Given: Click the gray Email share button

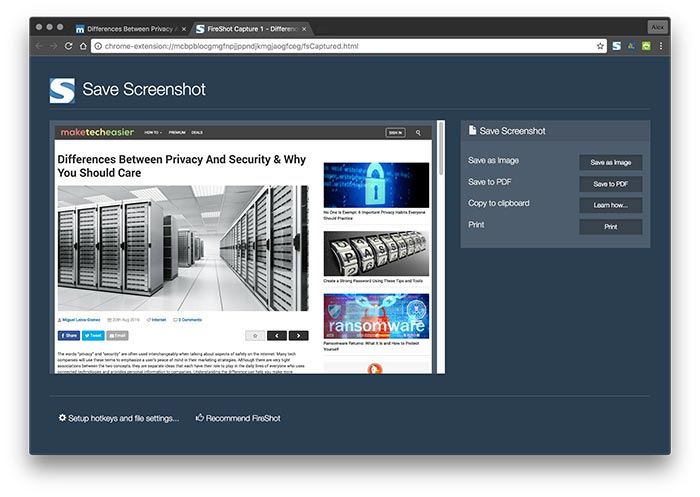Looking at the screenshot, I should tap(117, 335).
